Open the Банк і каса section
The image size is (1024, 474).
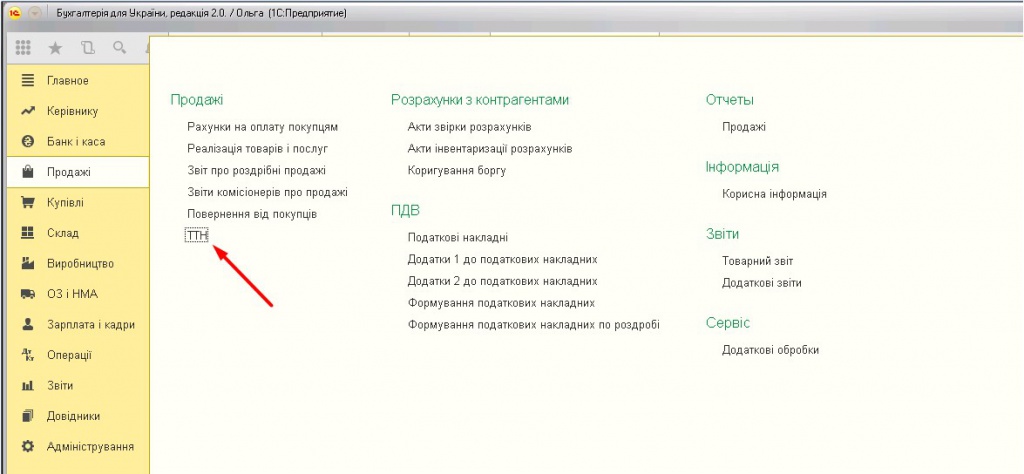pos(78,142)
